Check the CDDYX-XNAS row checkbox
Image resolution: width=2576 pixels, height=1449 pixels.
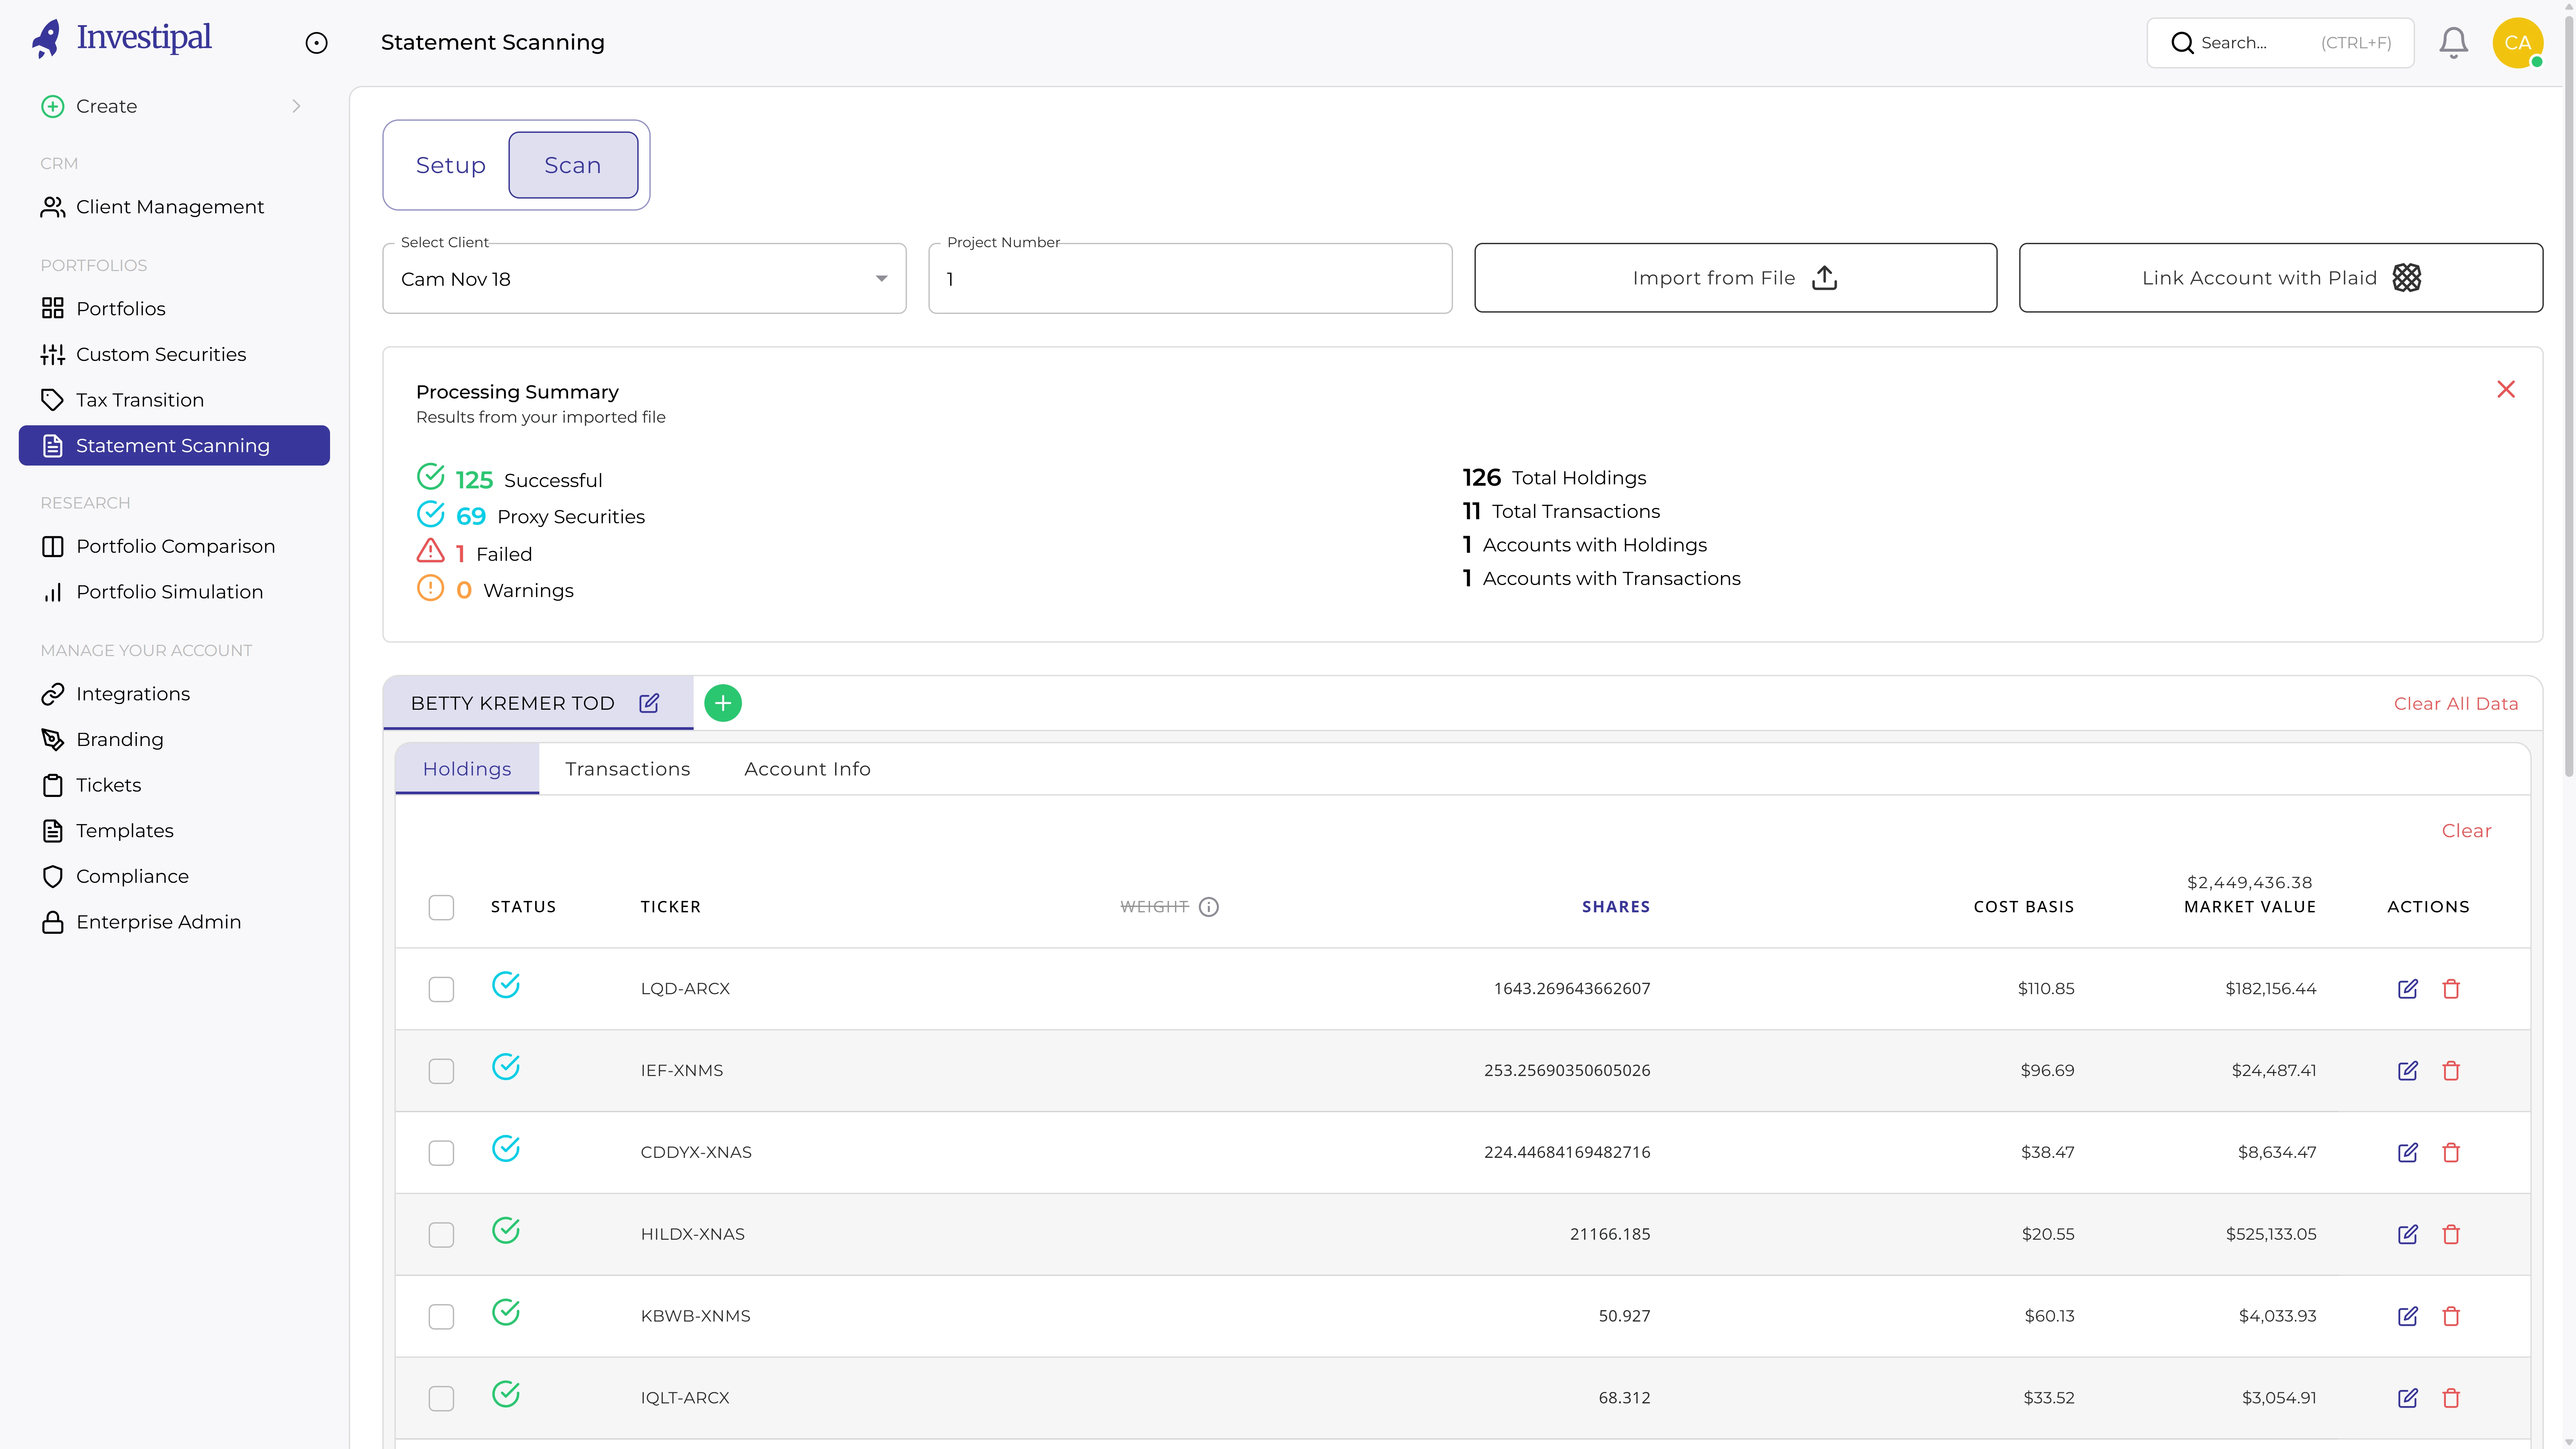tap(441, 1153)
